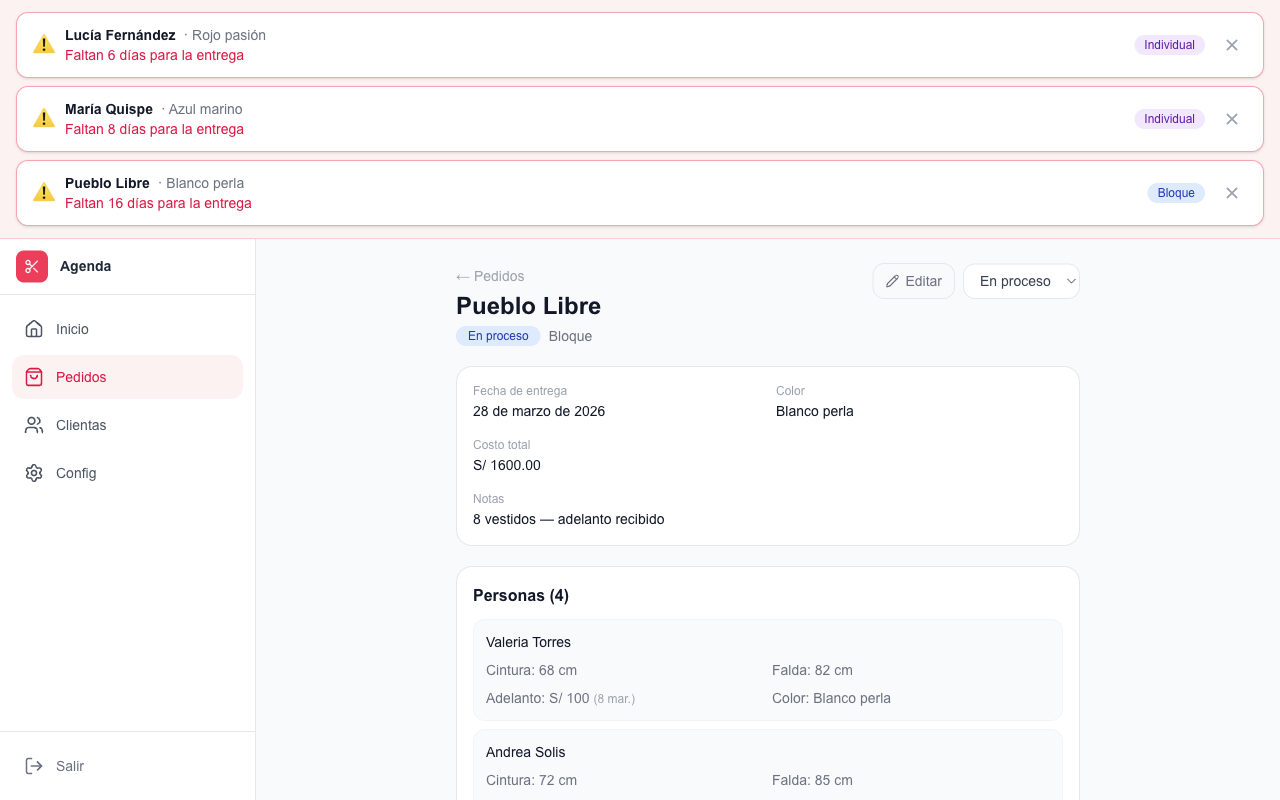Click the Clientas people icon
Image resolution: width=1280 pixels, height=800 pixels.
(33, 425)
